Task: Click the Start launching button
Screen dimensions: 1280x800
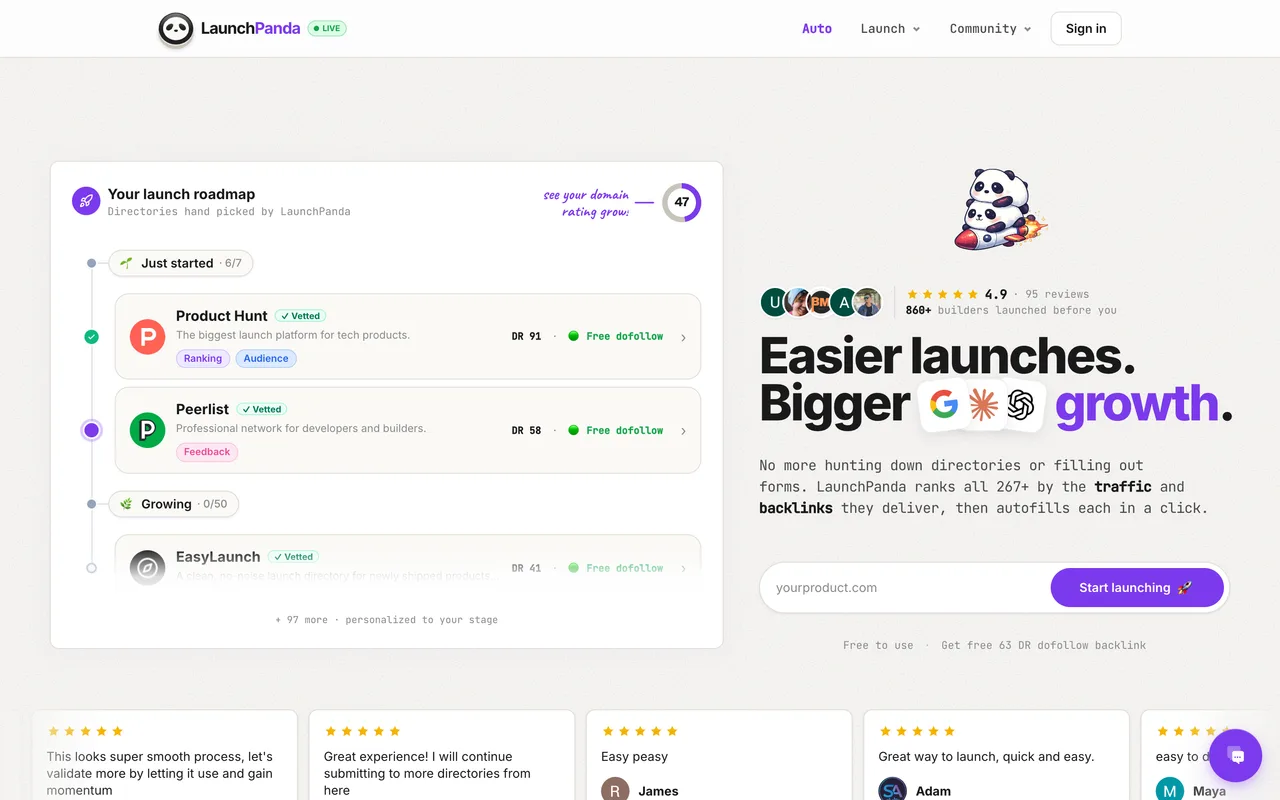Action: coord(1137,588)
